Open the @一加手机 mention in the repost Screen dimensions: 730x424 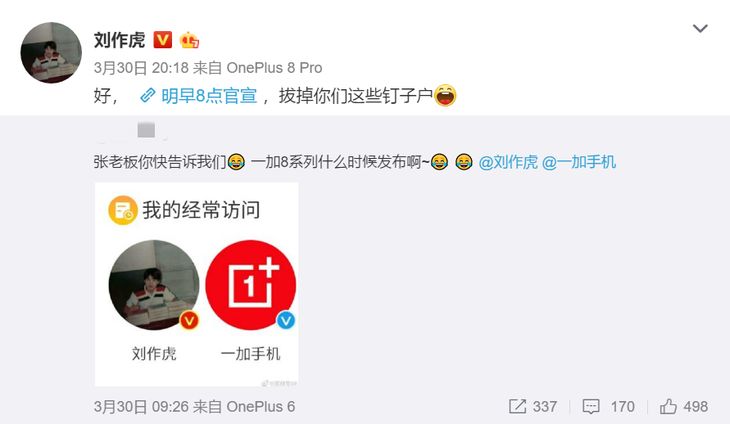click(579, 162)
